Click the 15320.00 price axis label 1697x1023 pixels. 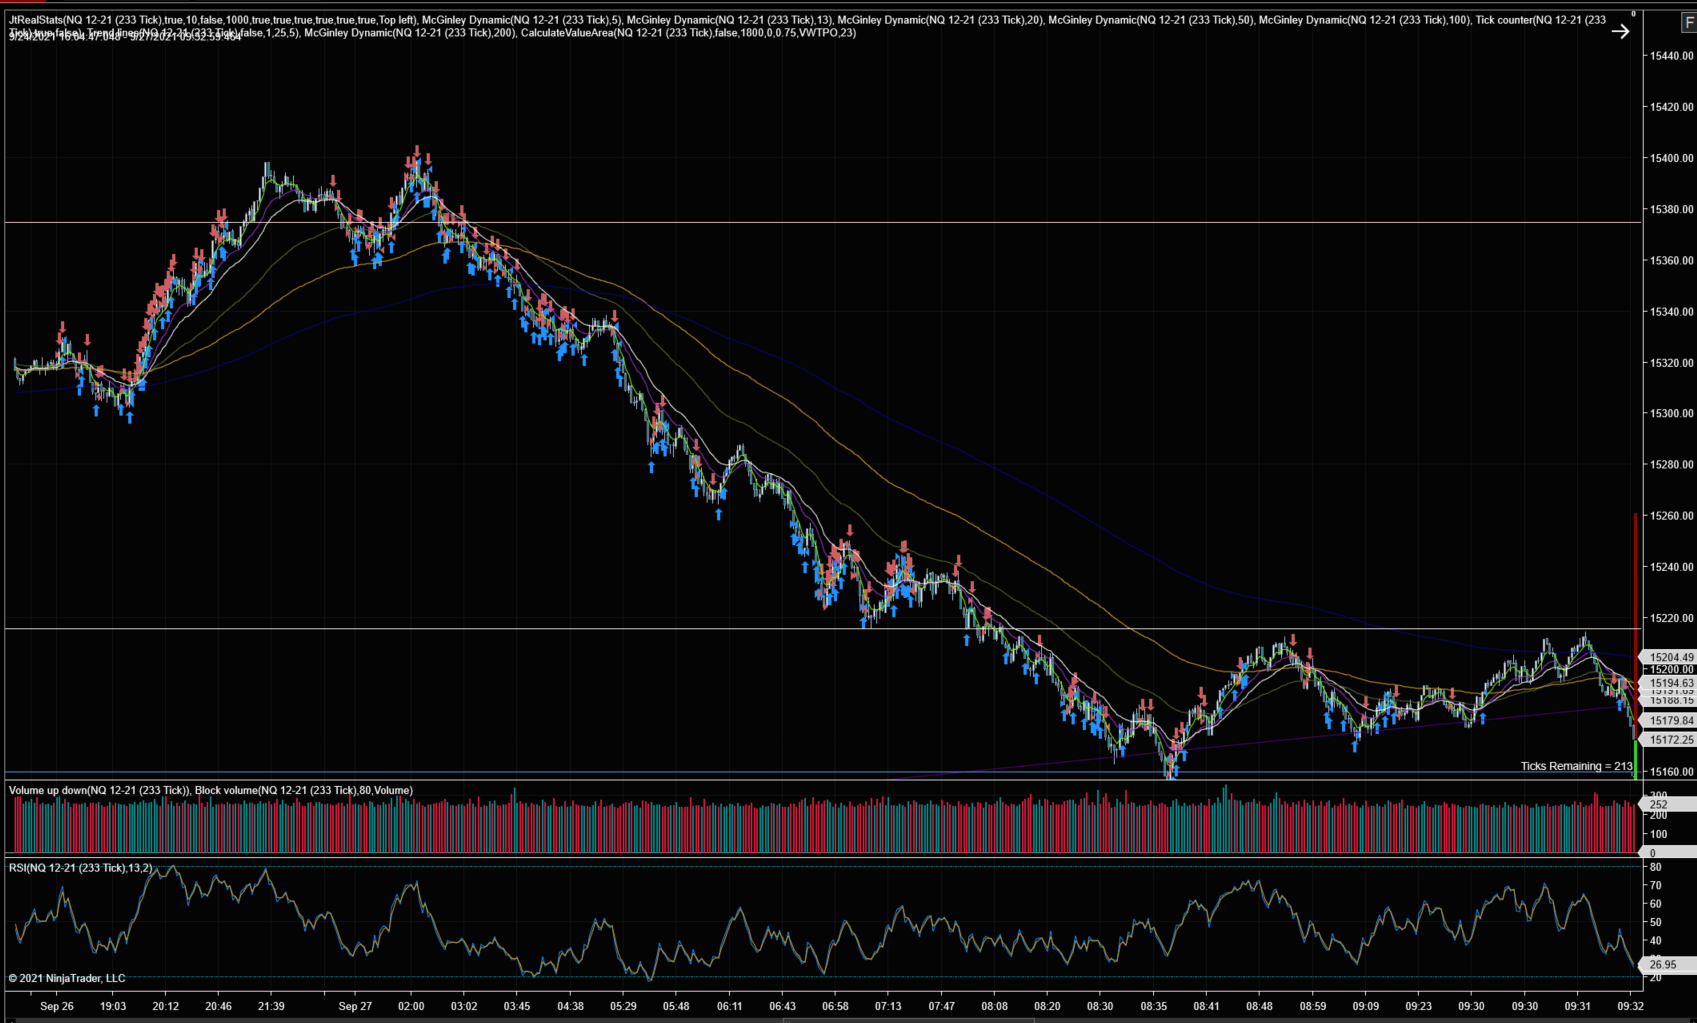(1671, 363)
